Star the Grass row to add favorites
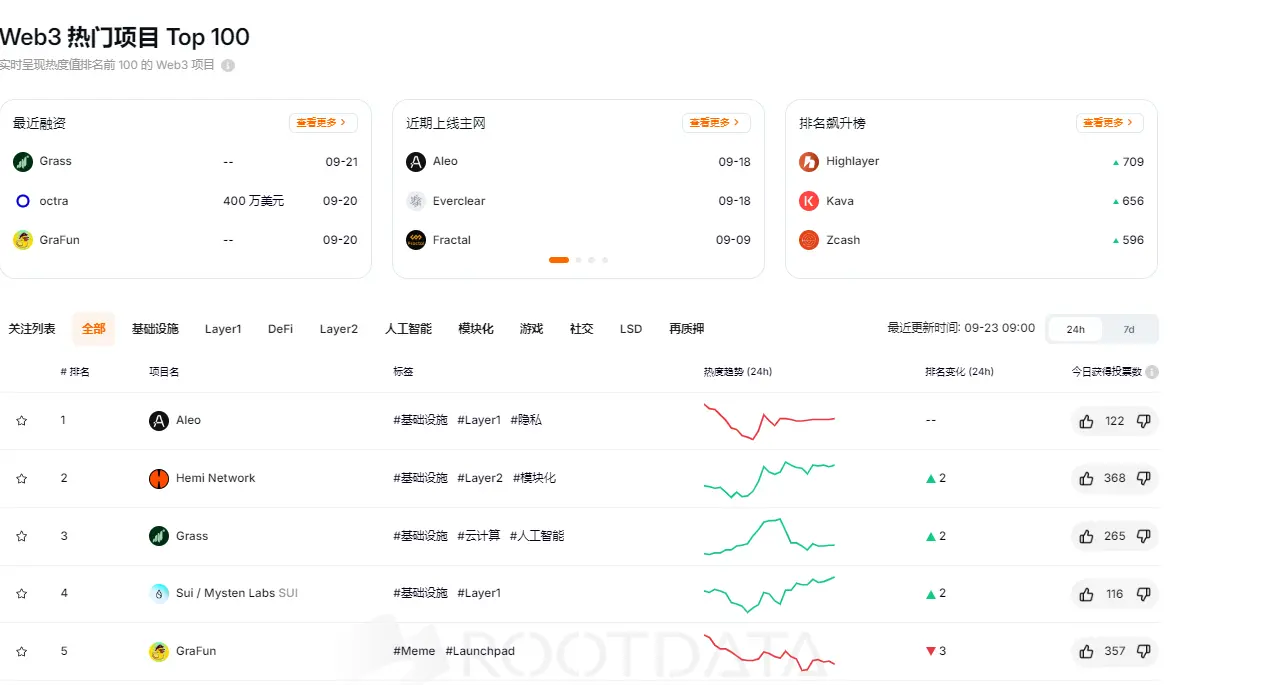This screenshot has height=685, width=1270. click(21, 535)
